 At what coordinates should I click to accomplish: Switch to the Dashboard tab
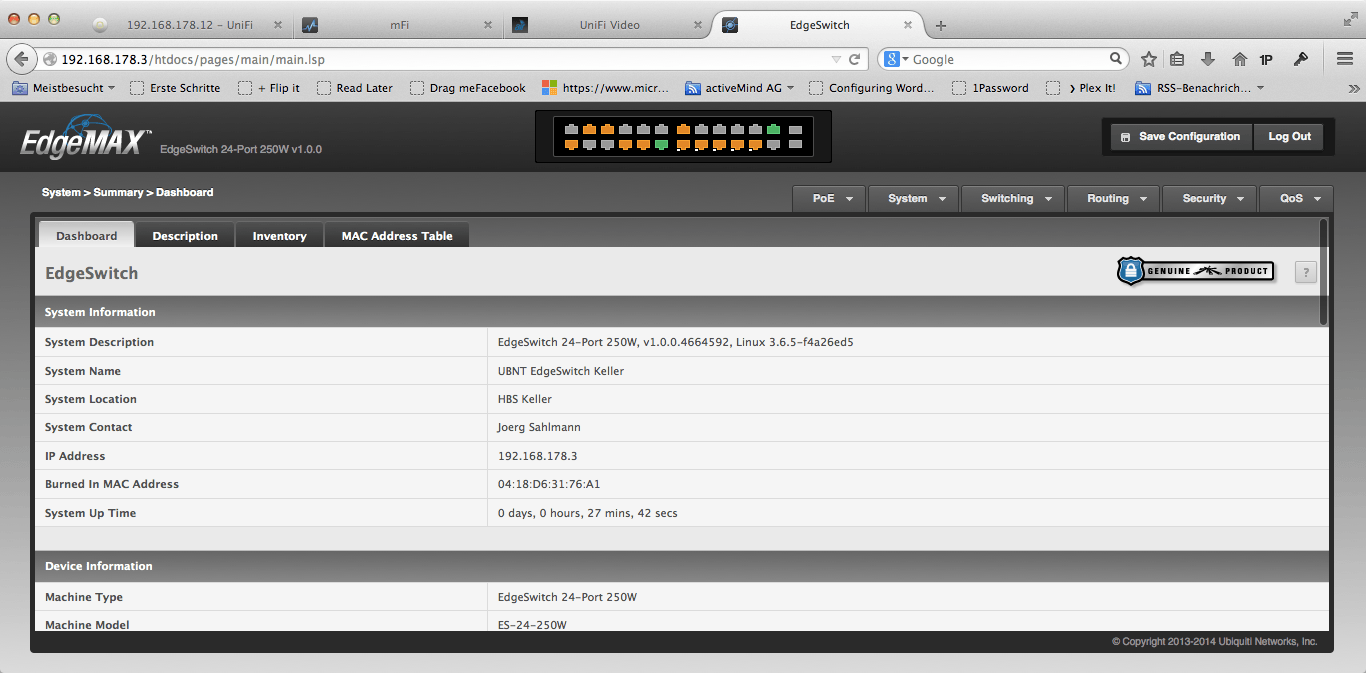[x=86, y=236]
